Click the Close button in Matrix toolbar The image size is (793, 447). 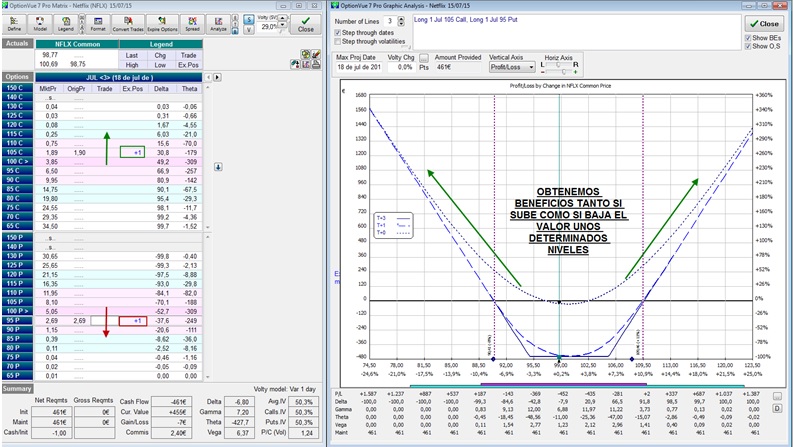pyautogui.click(x=306, y=23)
